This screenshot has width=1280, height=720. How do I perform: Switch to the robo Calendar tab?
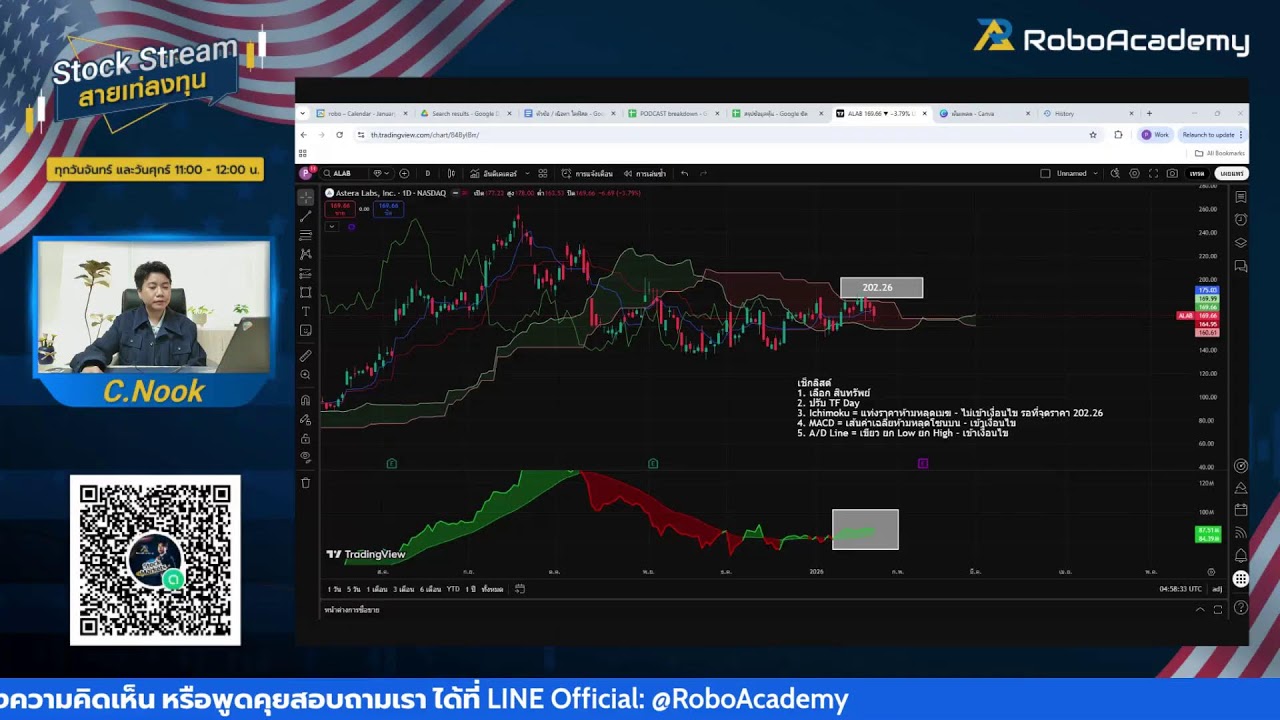point(364,114)
